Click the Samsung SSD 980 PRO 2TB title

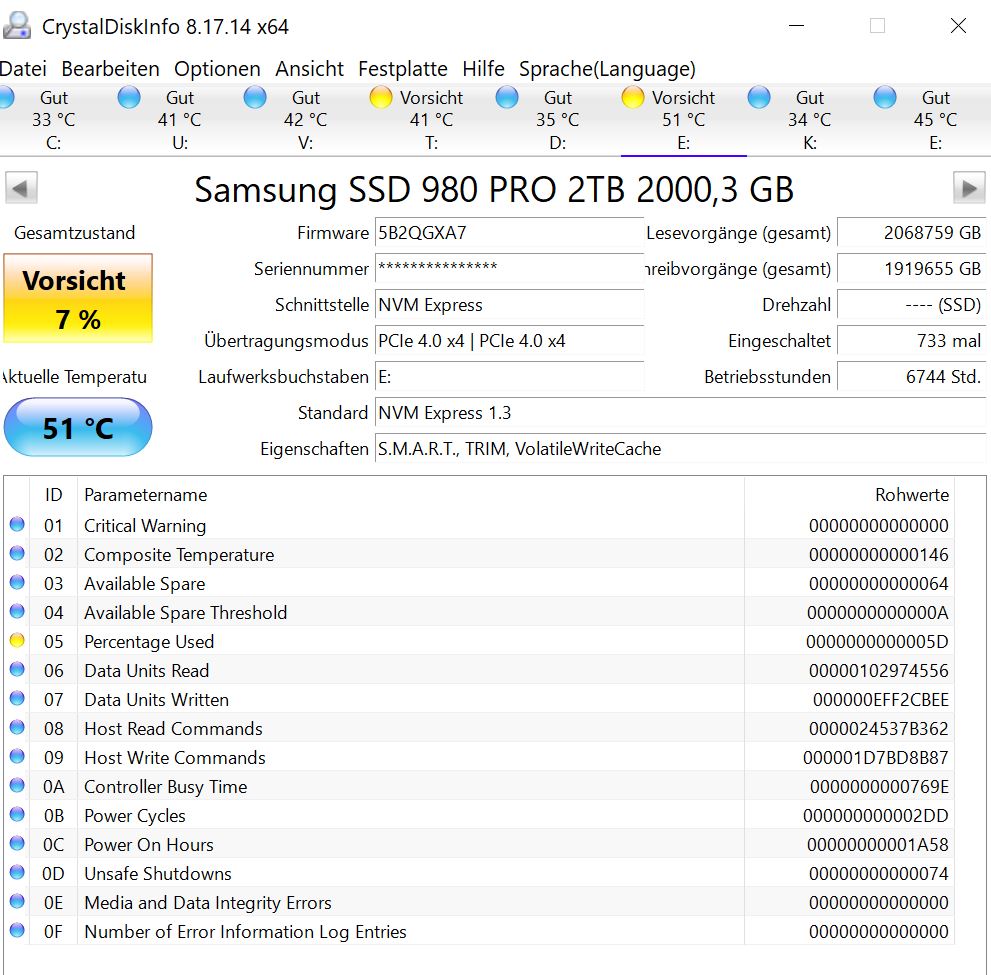494,189
